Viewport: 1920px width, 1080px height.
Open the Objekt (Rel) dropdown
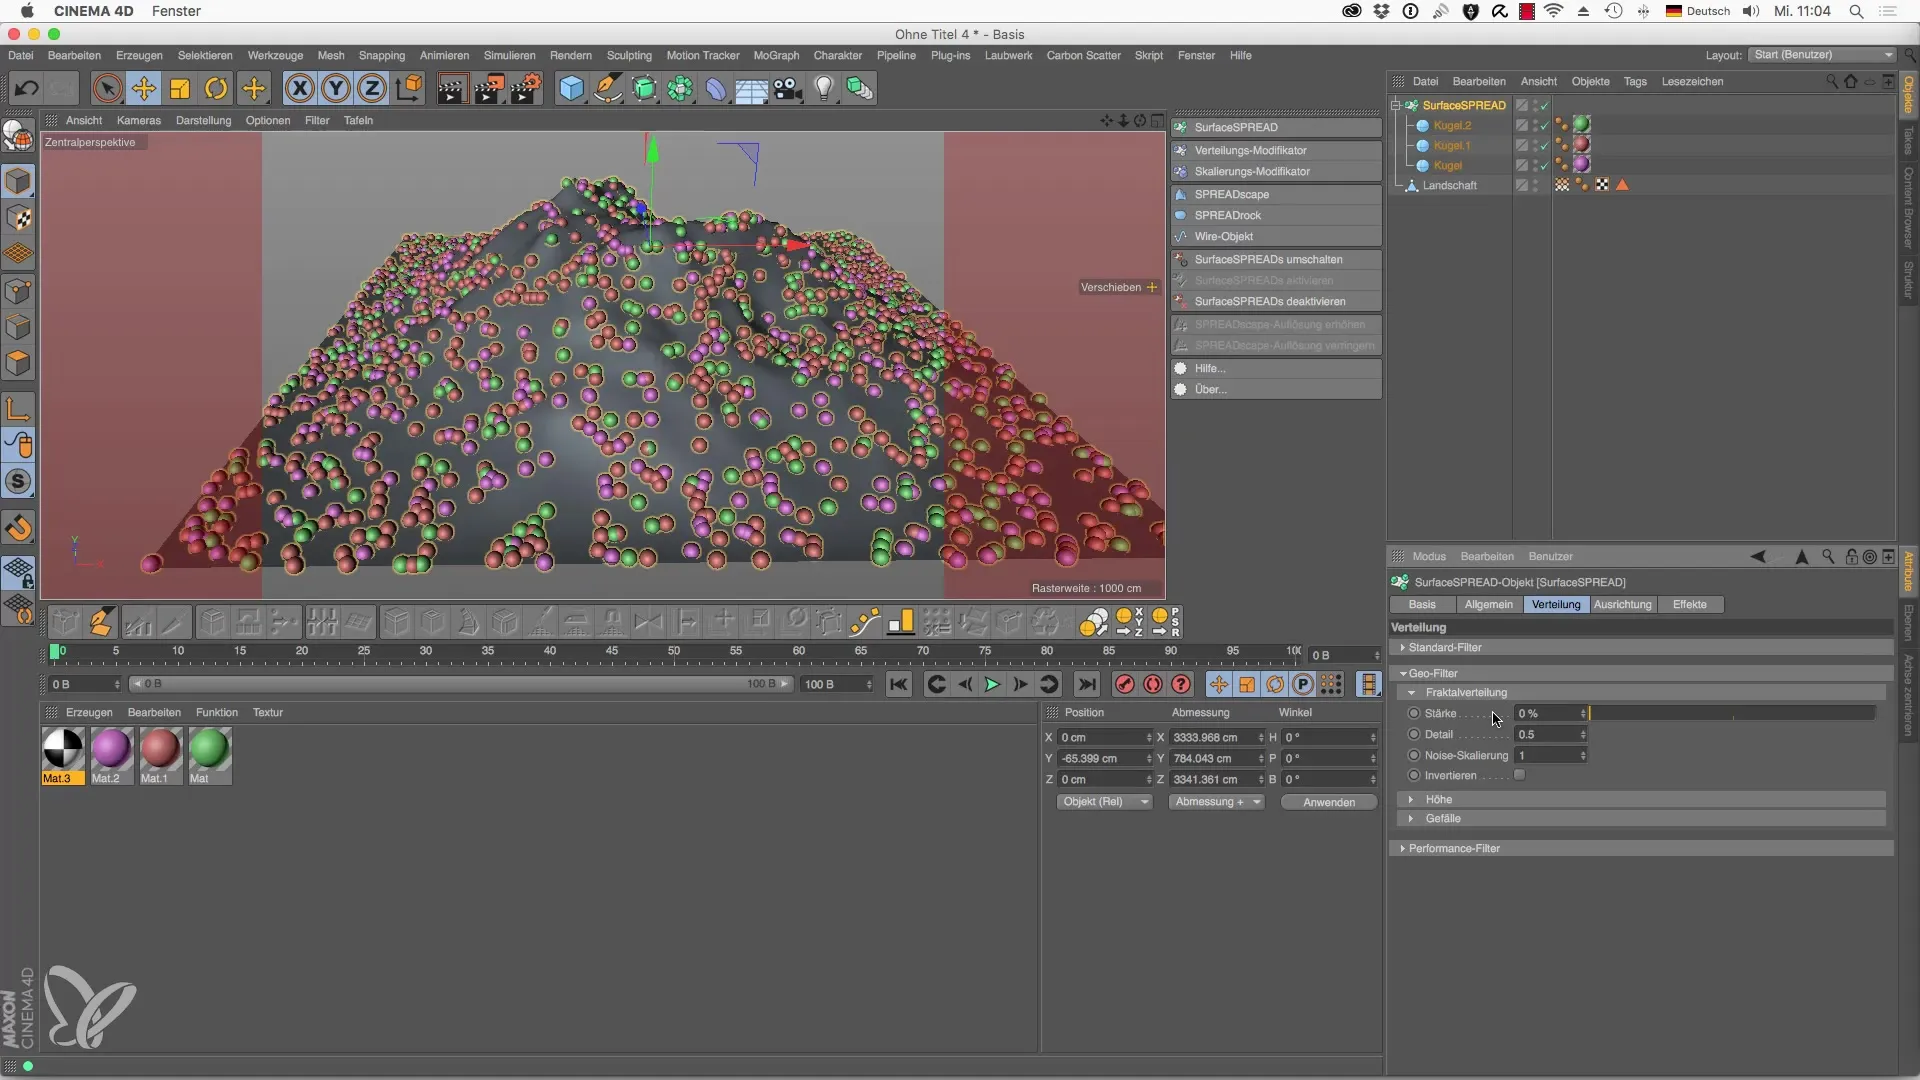point(1104,802)
